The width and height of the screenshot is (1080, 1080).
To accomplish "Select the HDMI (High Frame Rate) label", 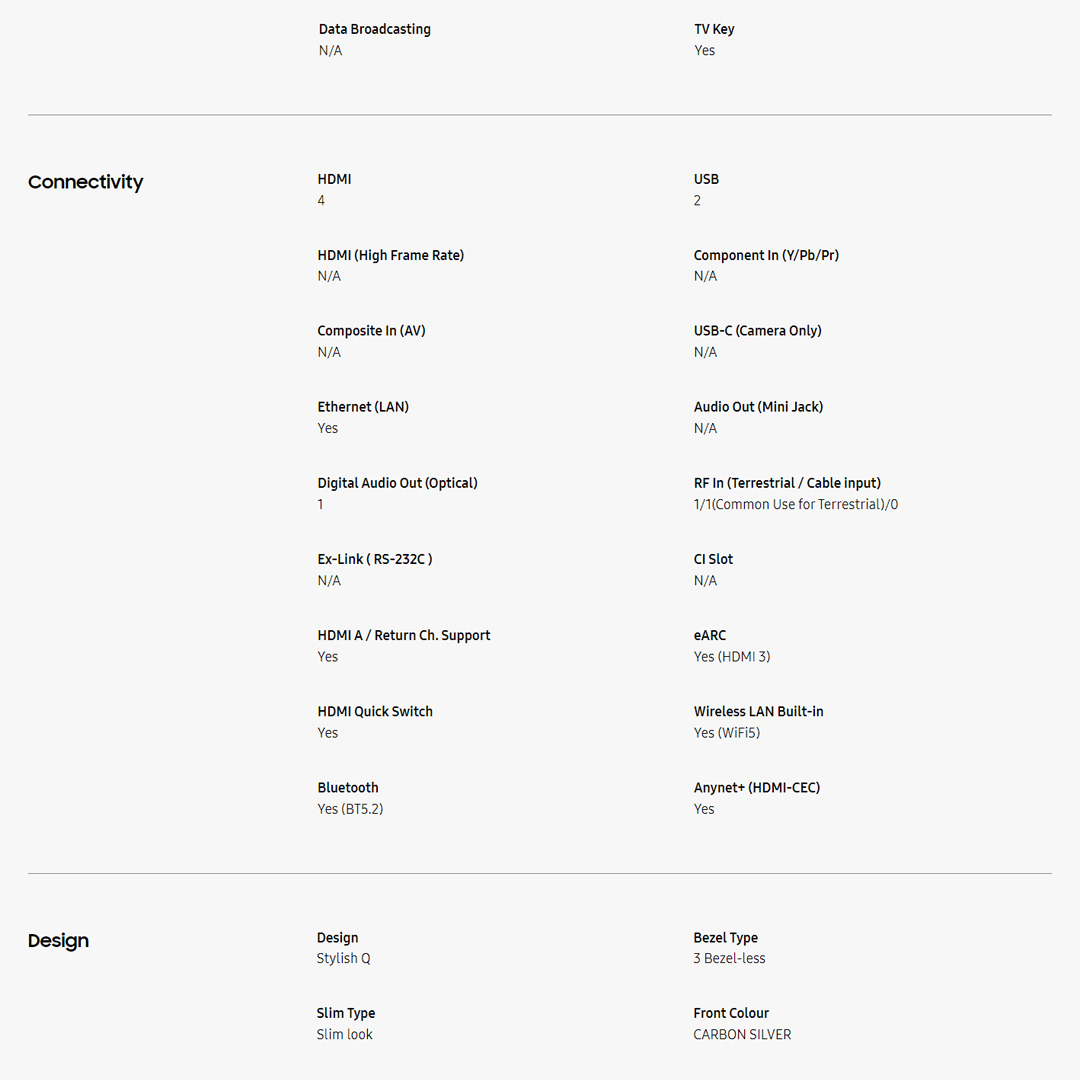I will tap(390, 255).
